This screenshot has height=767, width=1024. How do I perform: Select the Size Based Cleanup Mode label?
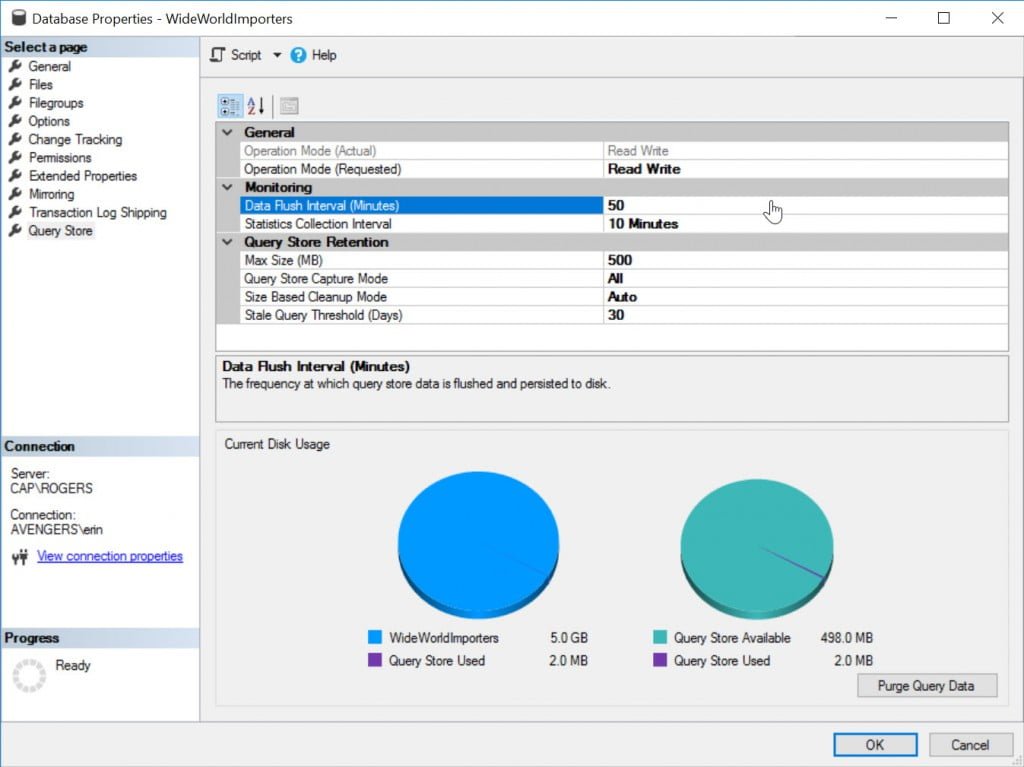(x=315, y=297)
